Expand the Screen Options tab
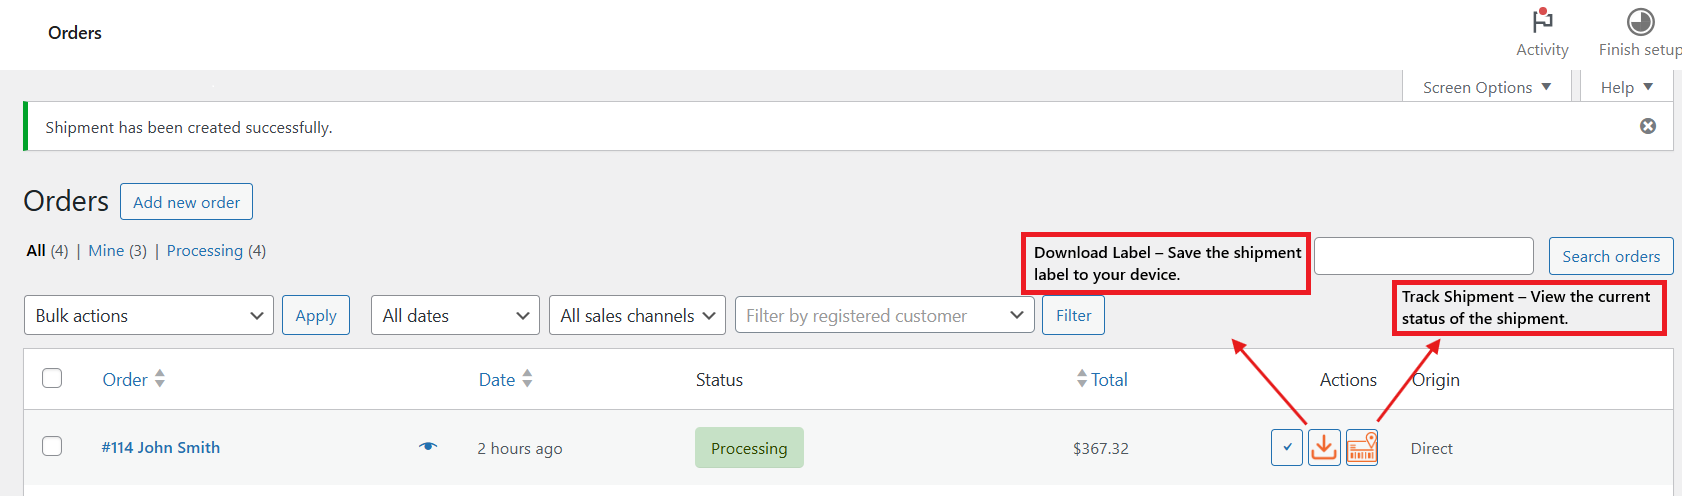Image resolution: width=1682 pixels, height=496 pixels. click(1487, 87)
